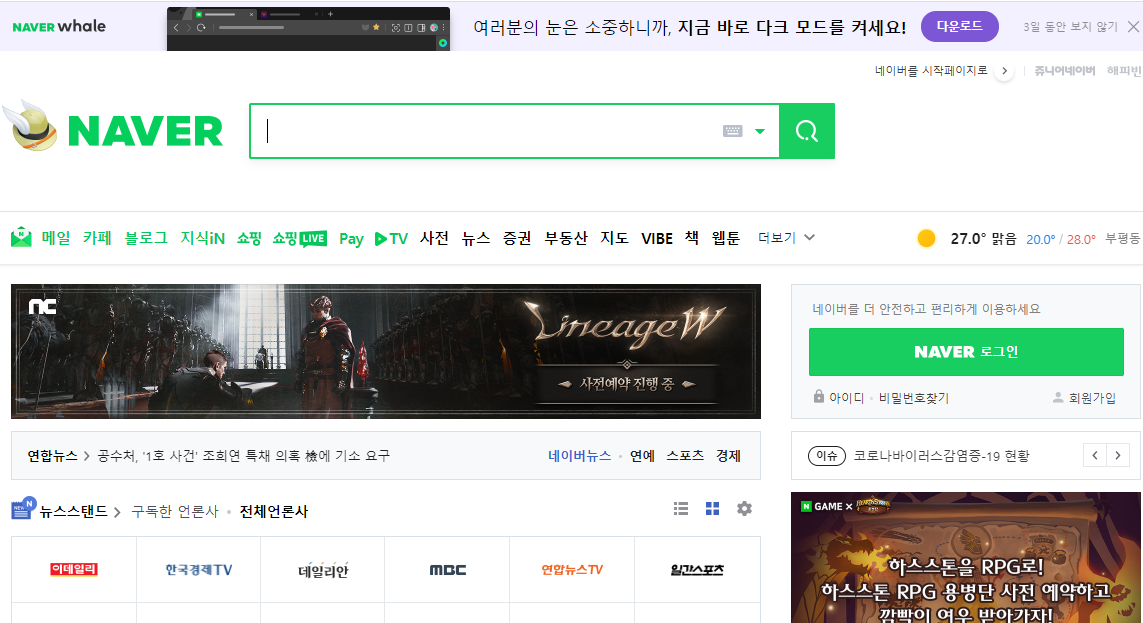Click the MBC publisher logo
This screenshot has height=623, width=1143.
pos(448,570)
